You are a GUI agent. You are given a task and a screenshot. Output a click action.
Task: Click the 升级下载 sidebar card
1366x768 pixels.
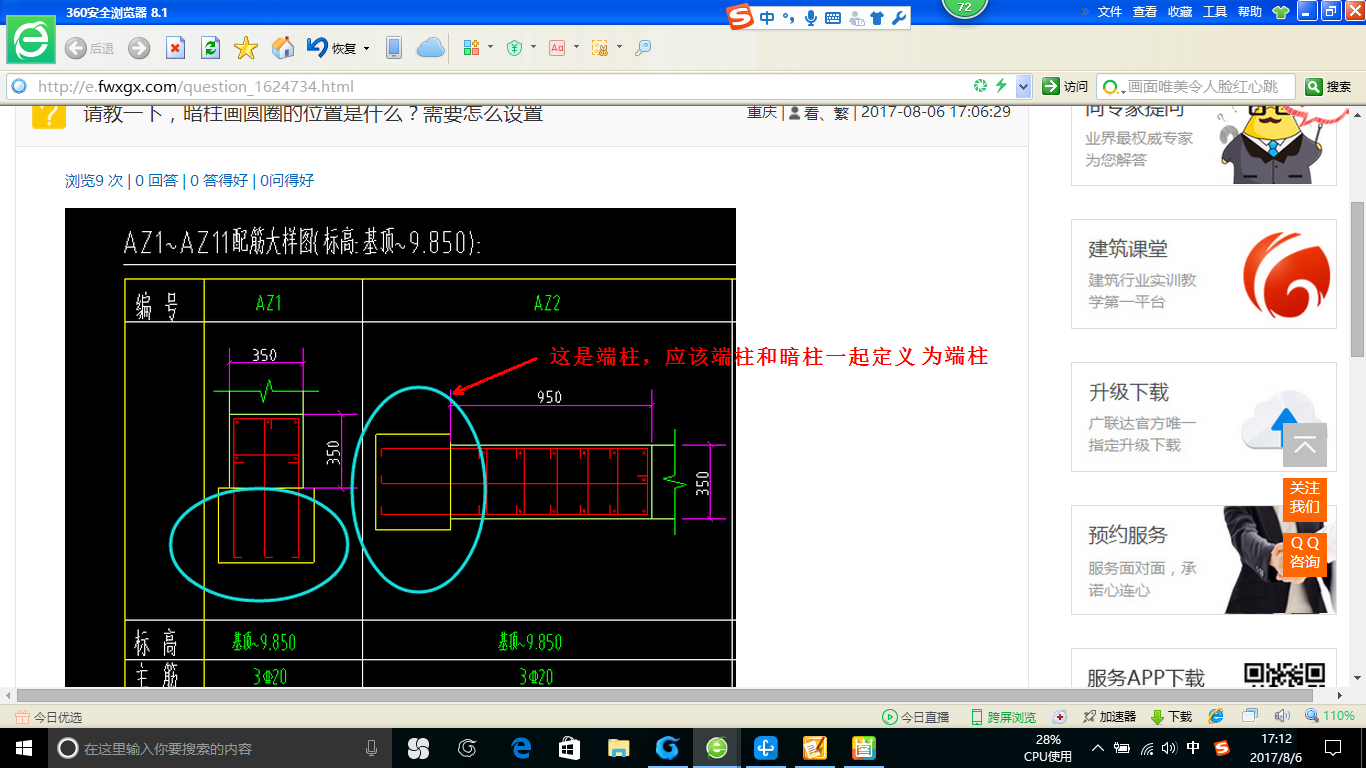[1204, 417]
